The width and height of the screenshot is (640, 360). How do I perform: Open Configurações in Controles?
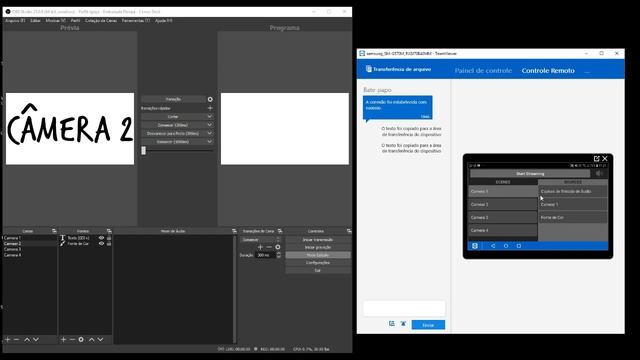point(318,263)
